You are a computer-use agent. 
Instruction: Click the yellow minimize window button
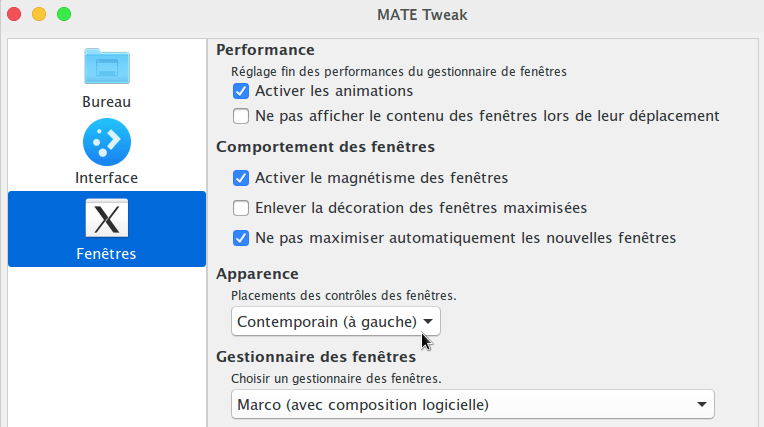[39, 14]
